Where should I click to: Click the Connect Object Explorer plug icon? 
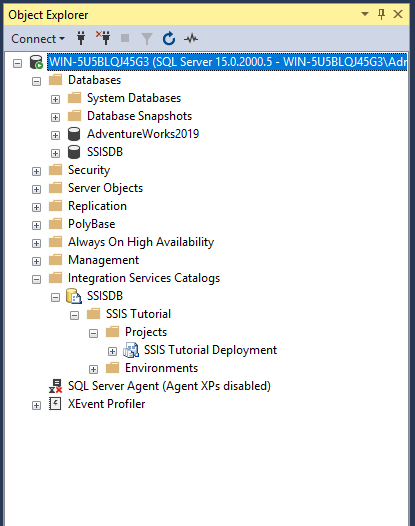(81, 38)
